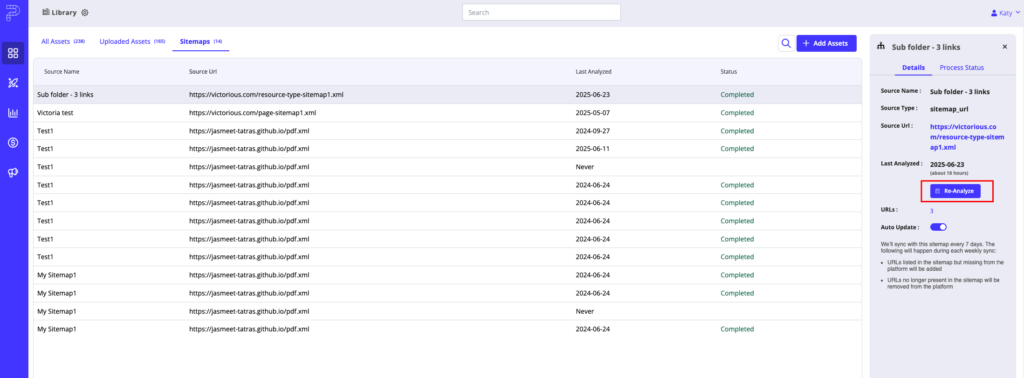Click the 2025-05-07 date cell
Screen dimensions: 1024x378
592,112
